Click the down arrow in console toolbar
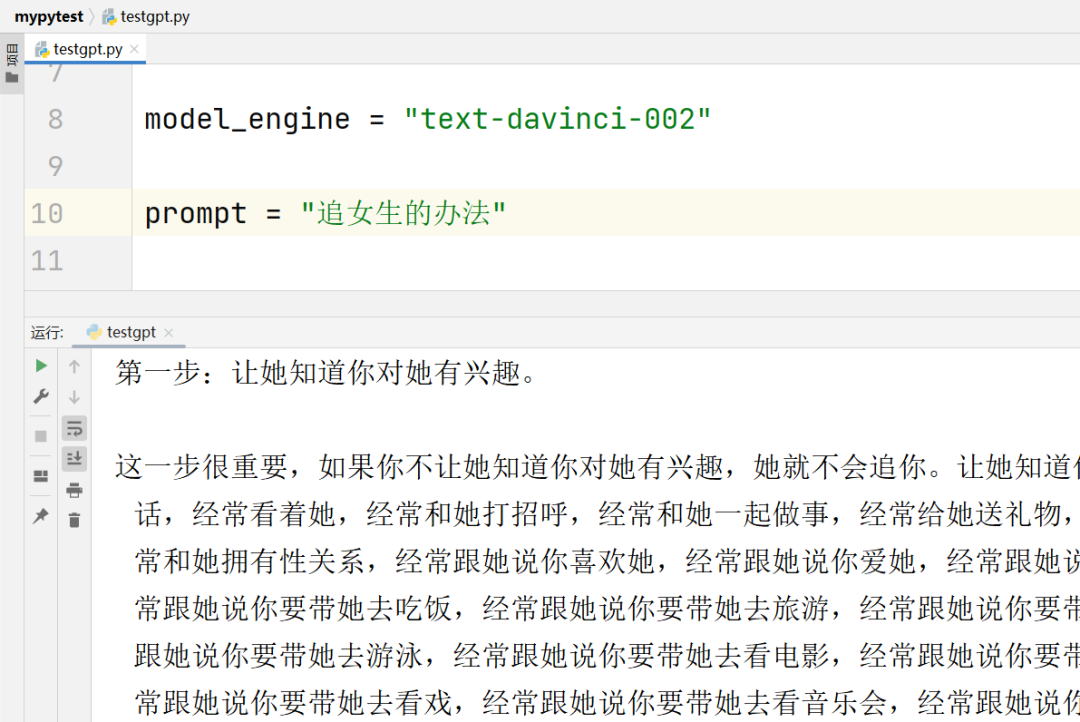The image size is (1080, 722). tap(74, 397)
